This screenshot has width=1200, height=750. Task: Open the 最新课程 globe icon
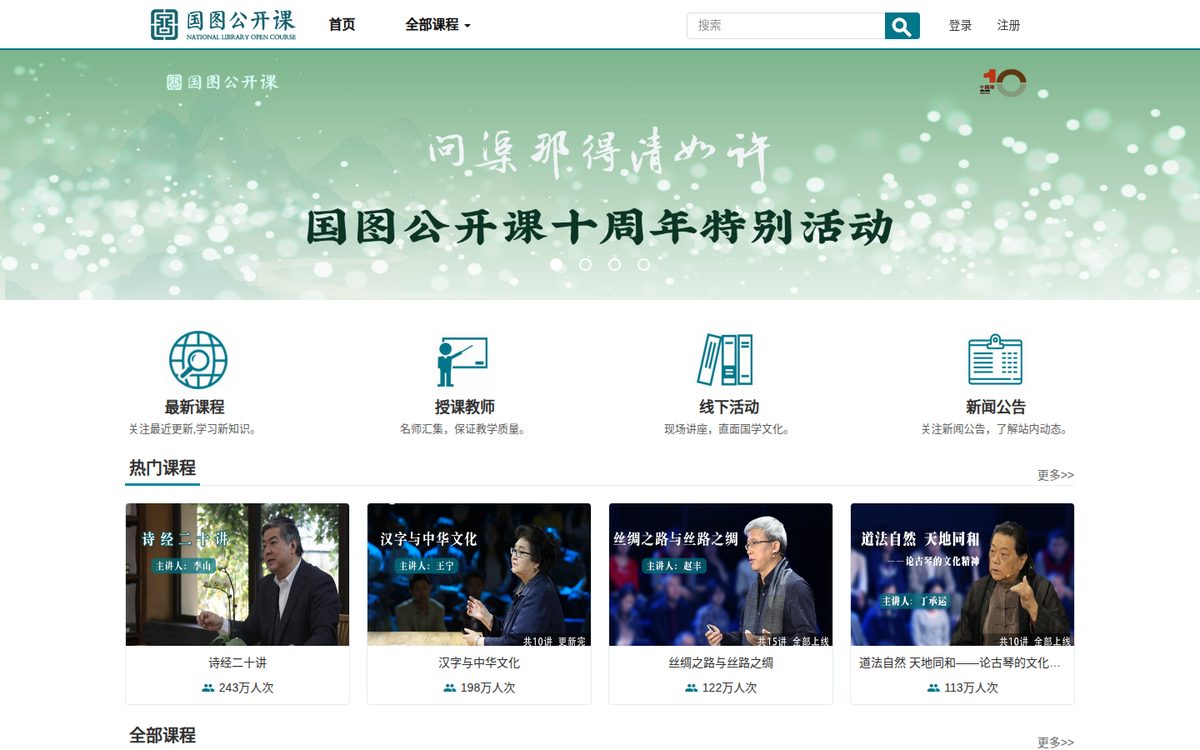tap(198, 360)
